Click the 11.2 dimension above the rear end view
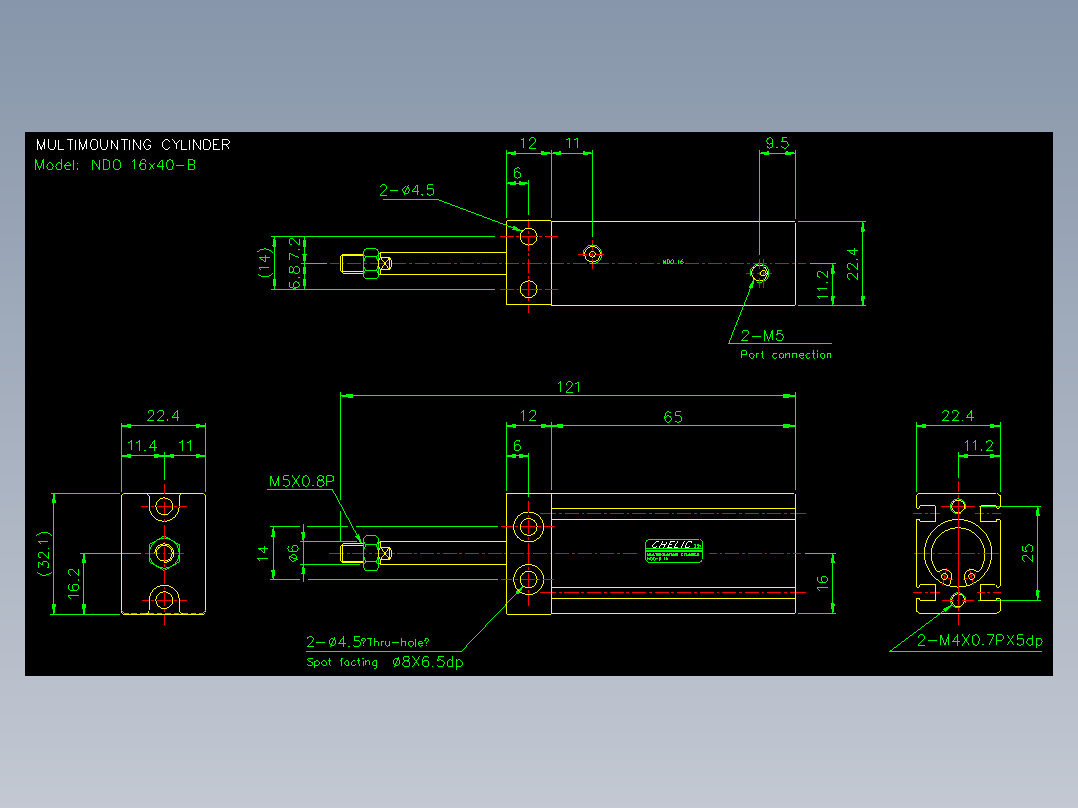This screenshot has width=1078, height=808. (x=978, y=446)
